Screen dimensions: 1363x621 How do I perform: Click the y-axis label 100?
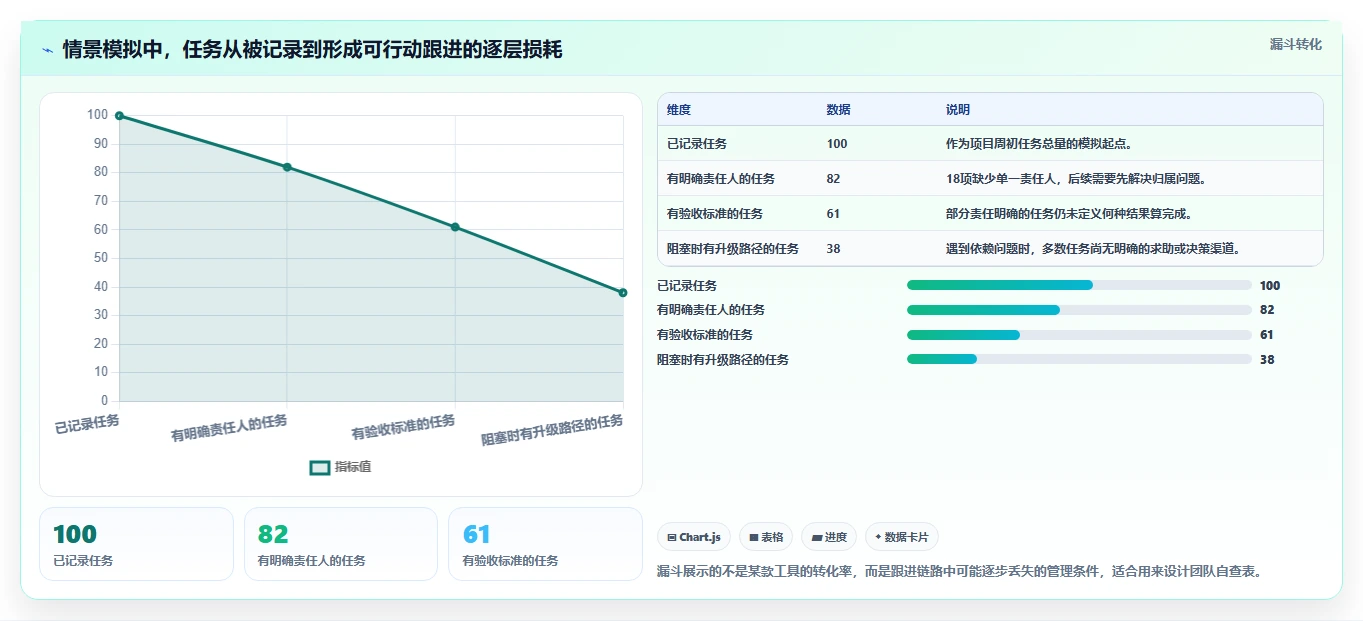[97, 115]
